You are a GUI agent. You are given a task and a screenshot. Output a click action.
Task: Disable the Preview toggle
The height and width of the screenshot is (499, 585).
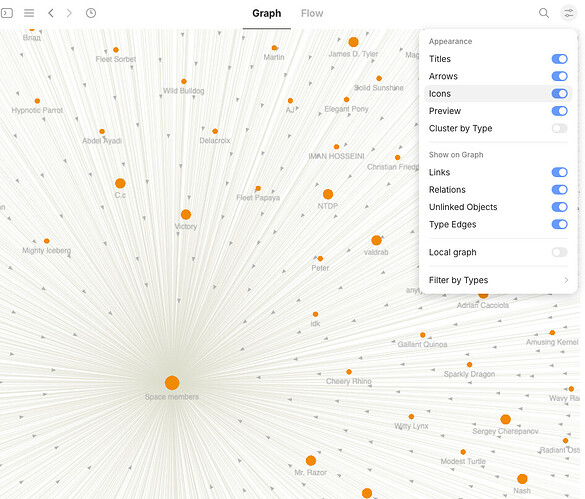(x=559, y=111)
